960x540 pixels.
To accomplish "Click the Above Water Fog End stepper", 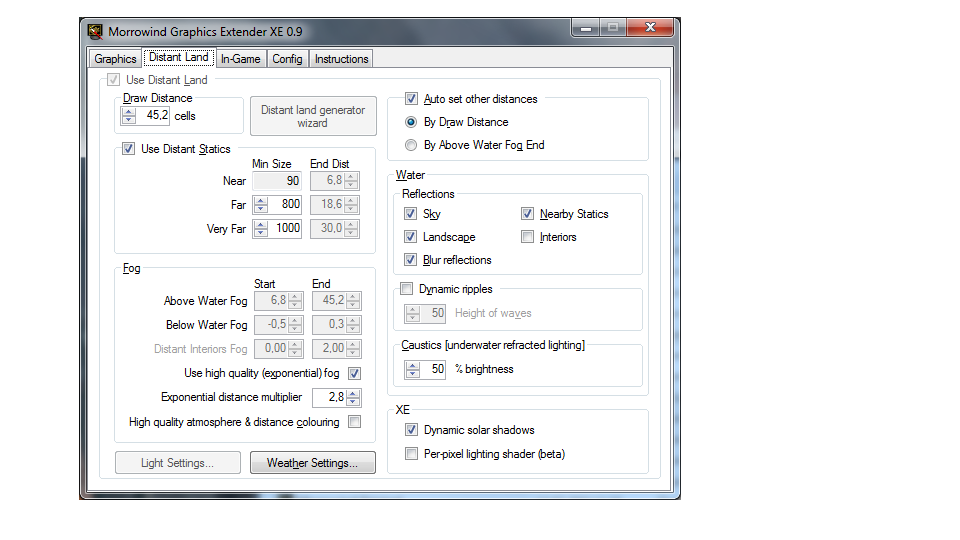I will [353, 301].
